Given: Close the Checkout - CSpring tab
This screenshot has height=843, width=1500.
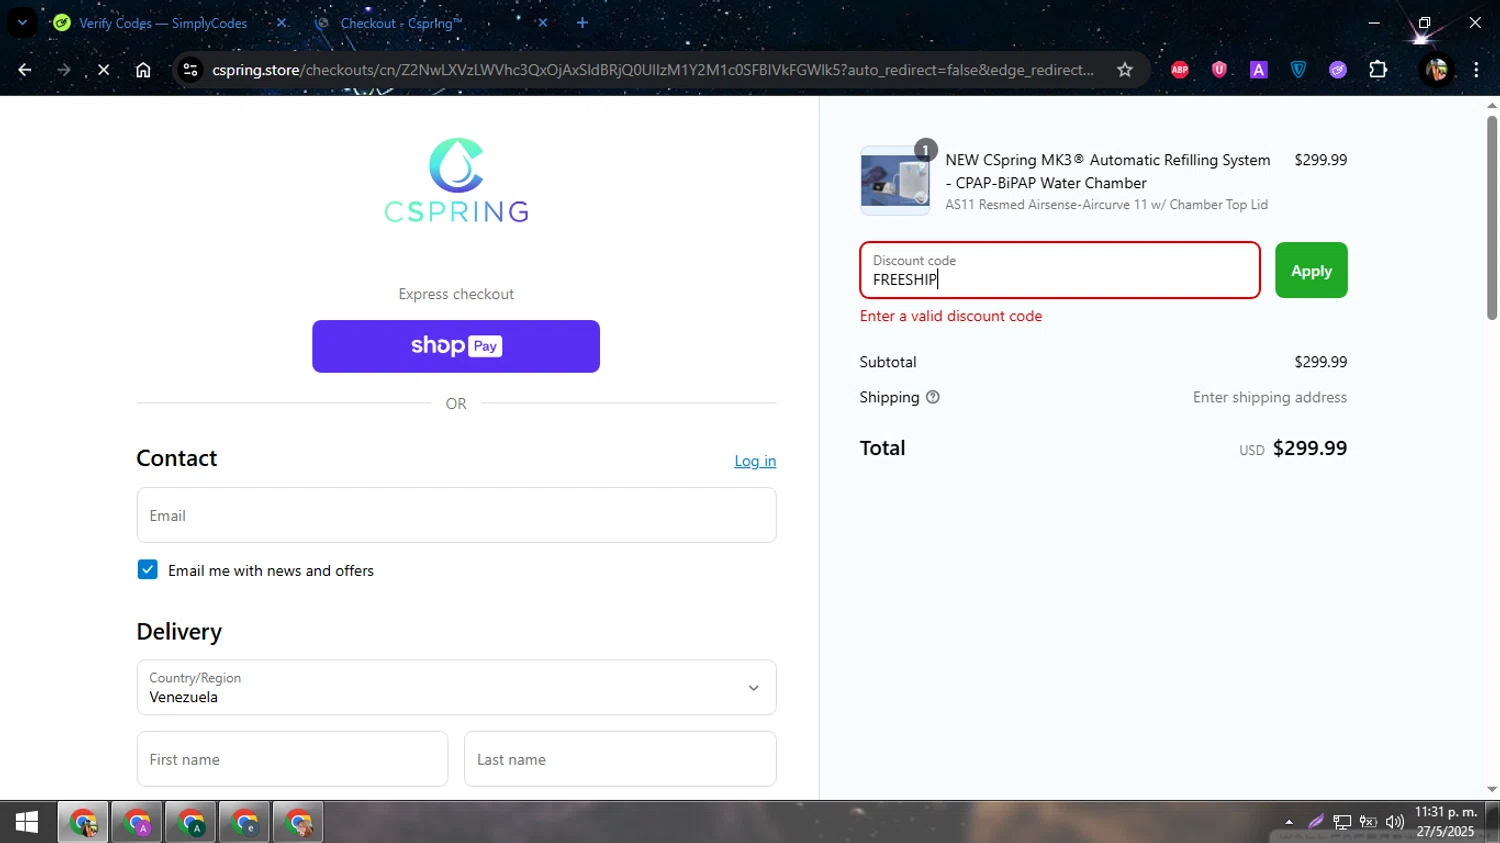Looking at the screenshot, I should pos(542,23).
